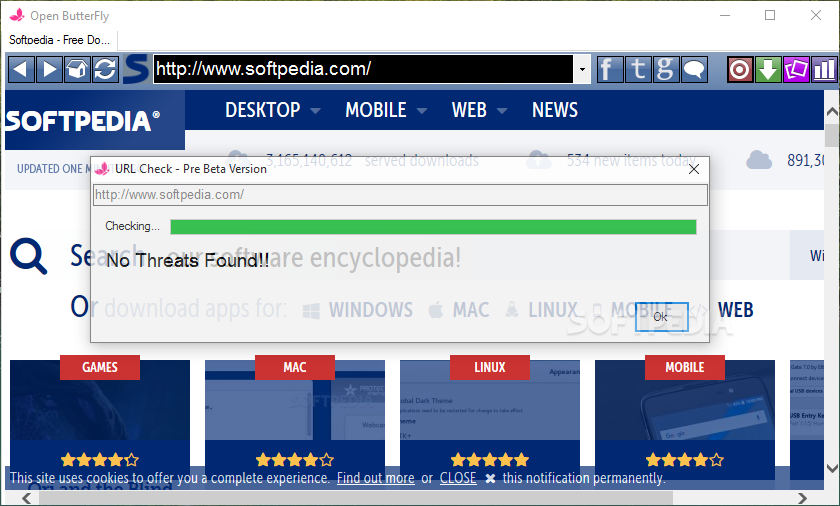The image size is (840, 506).
Task: Click the Softpedia S favicon in toolbar
Action: (x=136, y=69)
